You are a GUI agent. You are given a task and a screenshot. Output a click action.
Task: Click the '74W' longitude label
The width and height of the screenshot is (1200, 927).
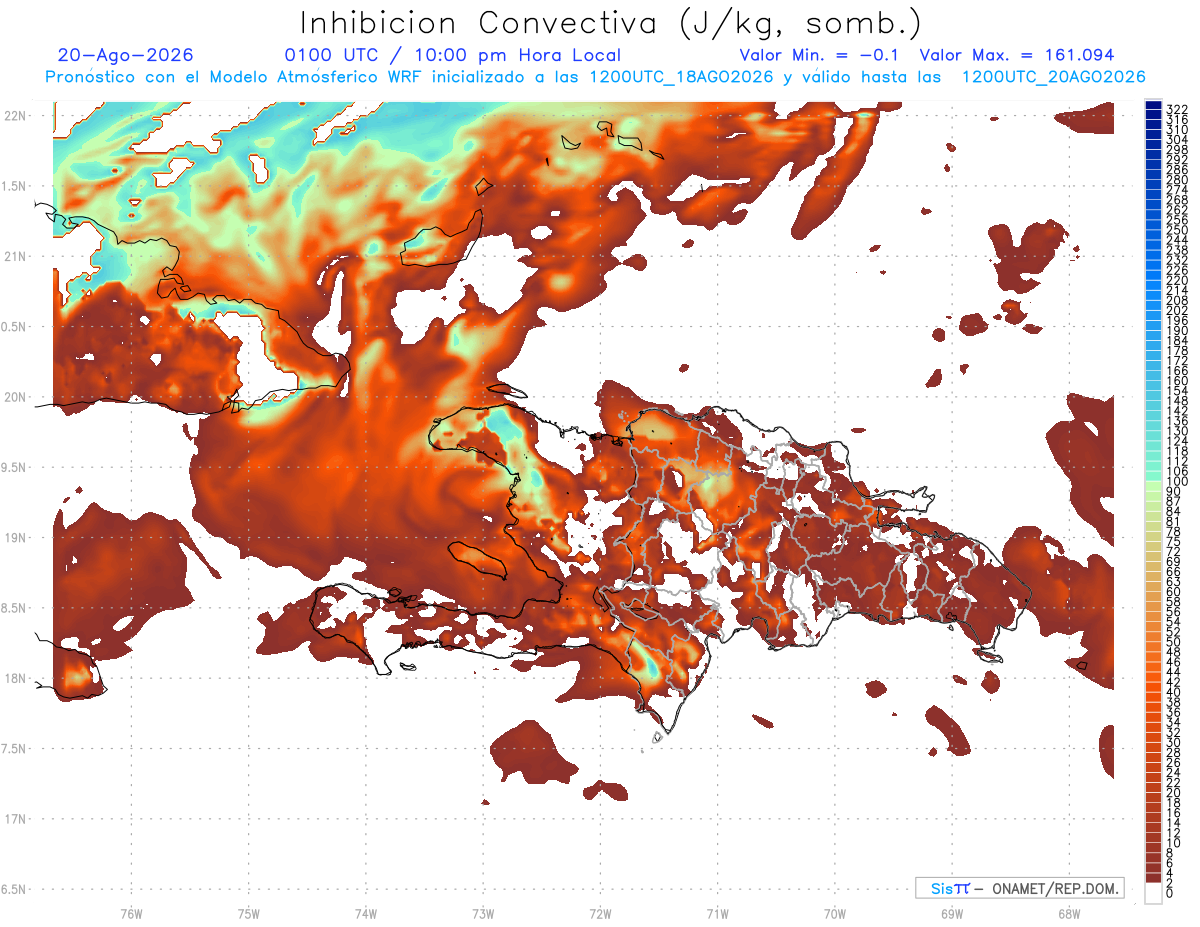click(x=365, y=913)
